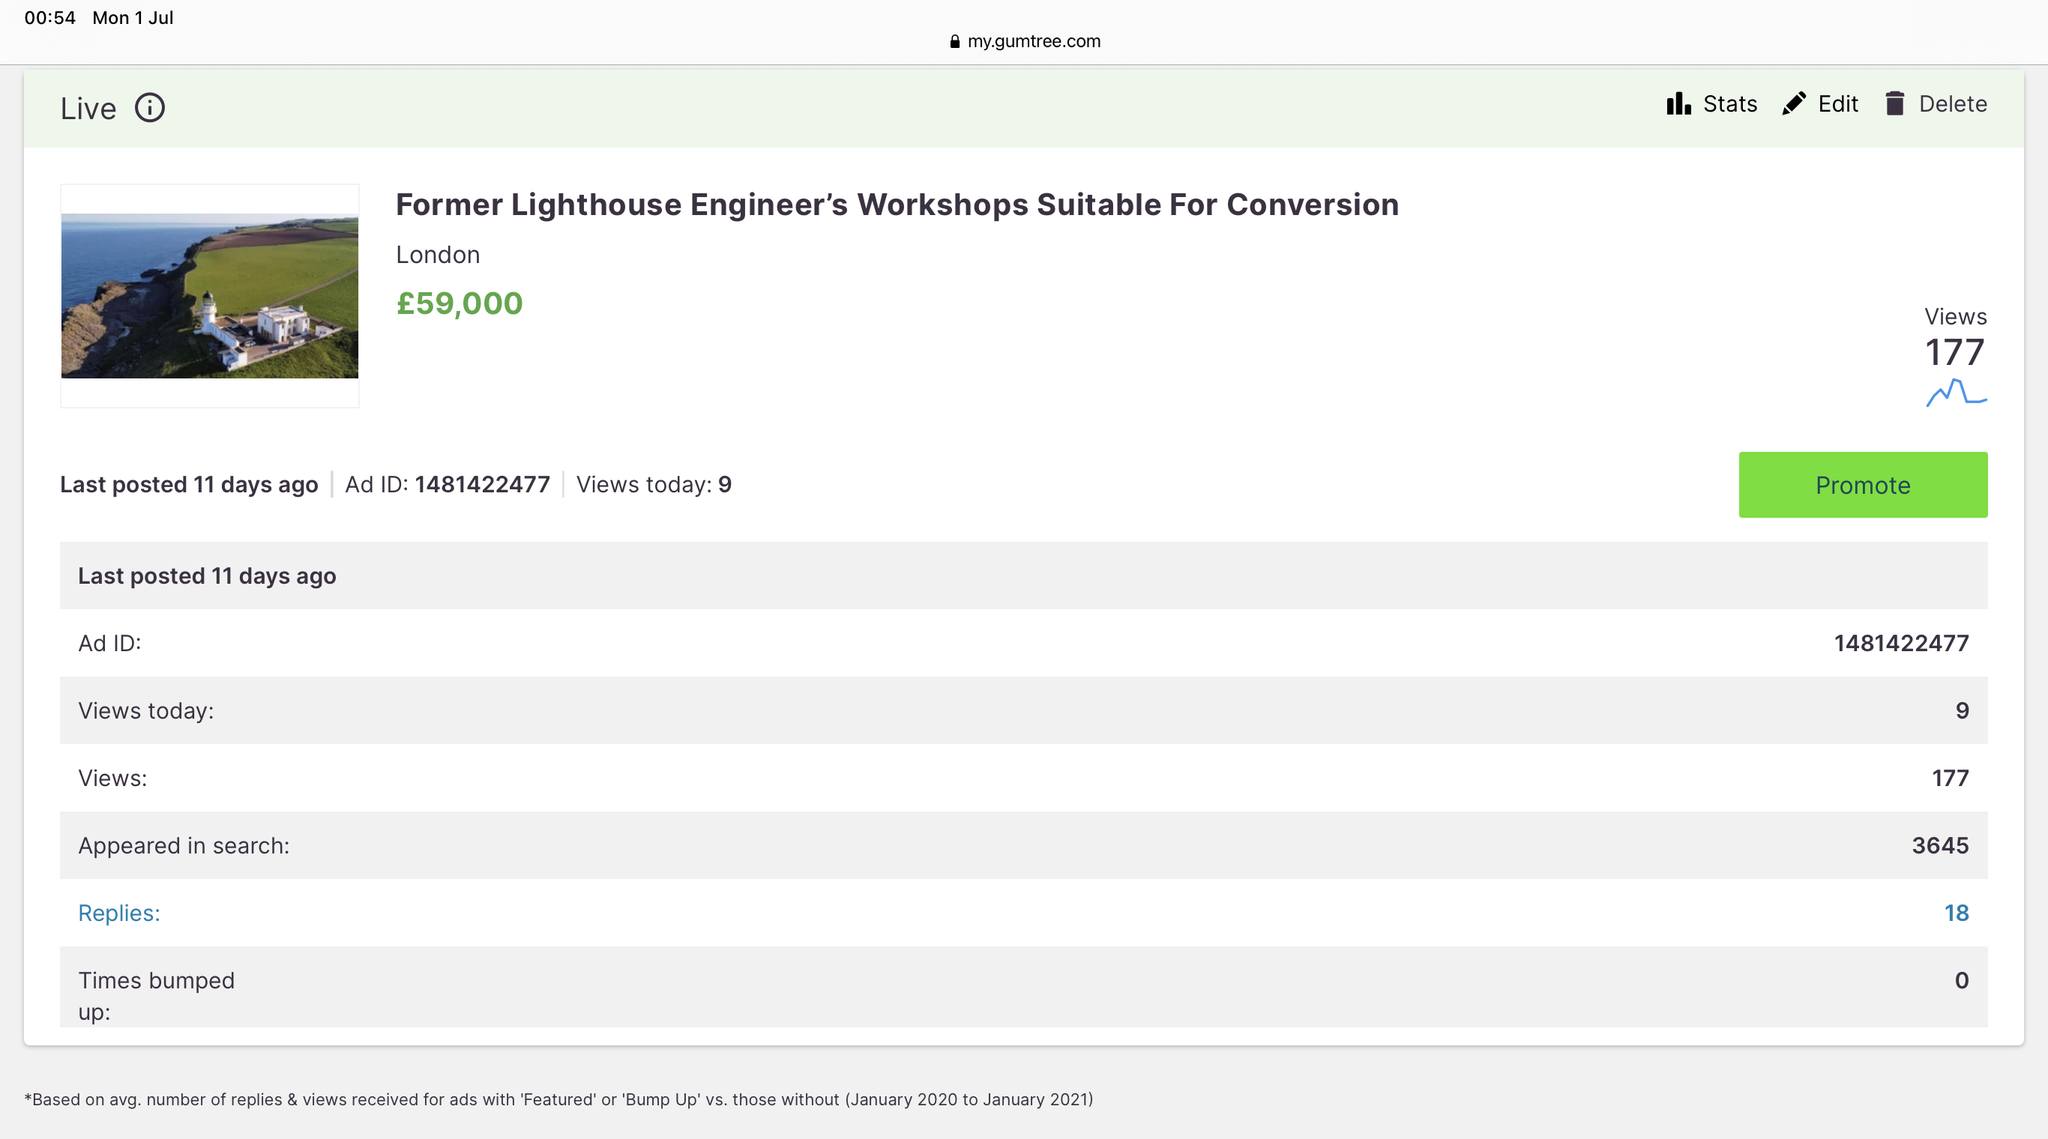The width and height of the screenshot is (2048, 1139).
Task: Click the views trend sparkline graph
Action: point(1956,393)
